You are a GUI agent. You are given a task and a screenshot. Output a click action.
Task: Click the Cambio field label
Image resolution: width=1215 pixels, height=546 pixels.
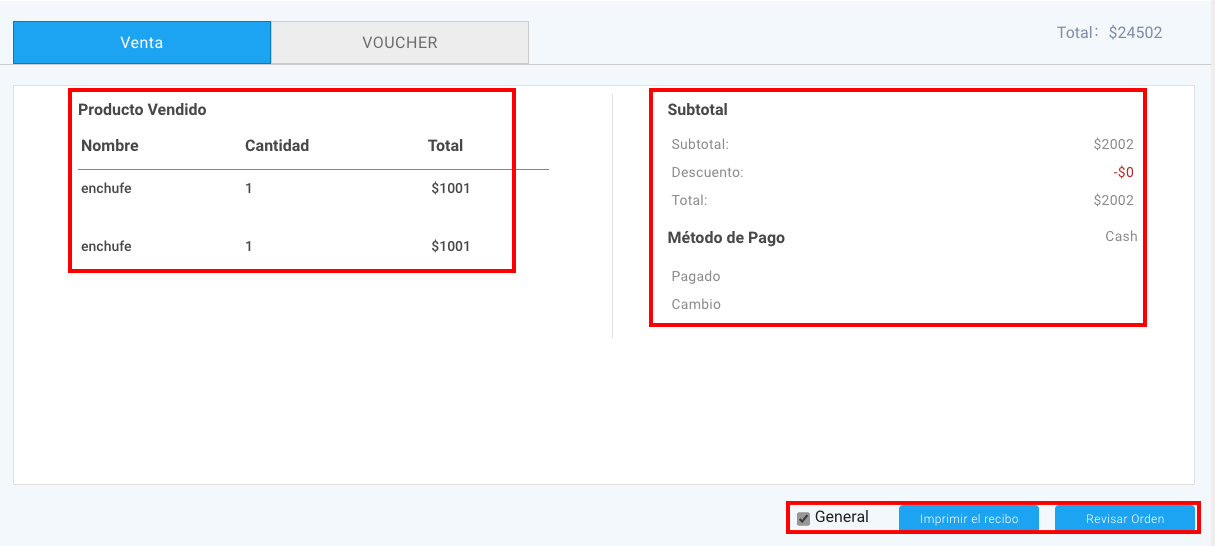click(696, 304)
